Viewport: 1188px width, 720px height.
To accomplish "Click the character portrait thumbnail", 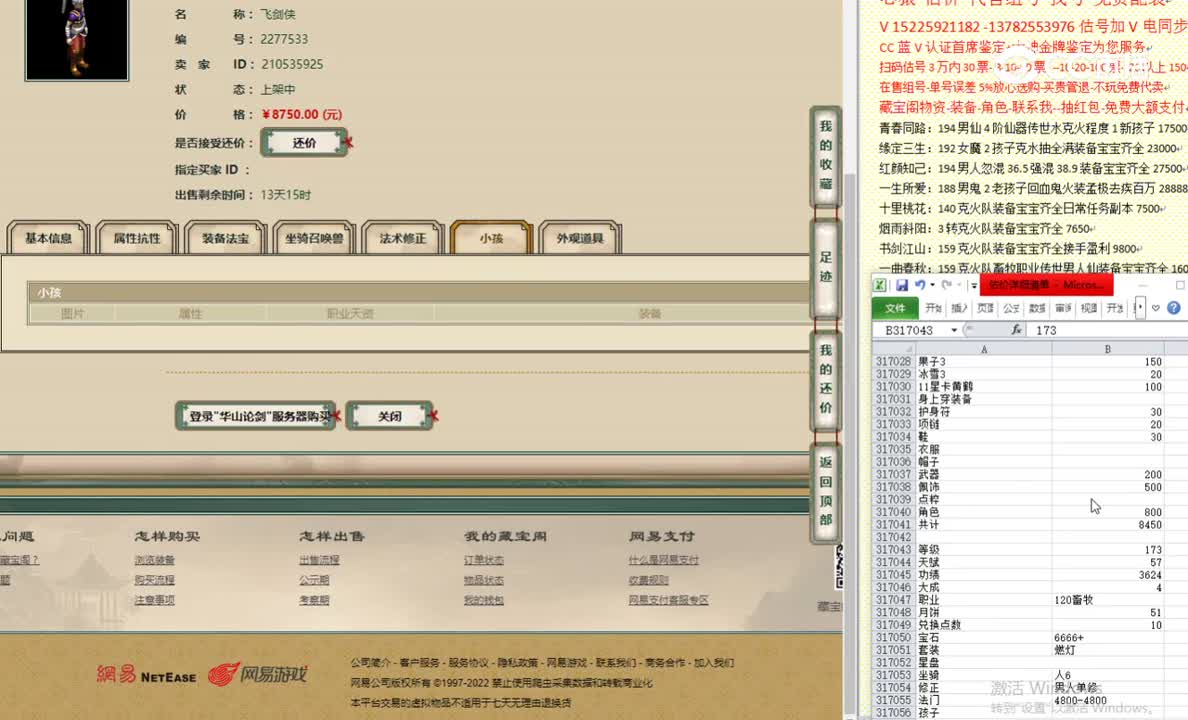I will 76,40.
